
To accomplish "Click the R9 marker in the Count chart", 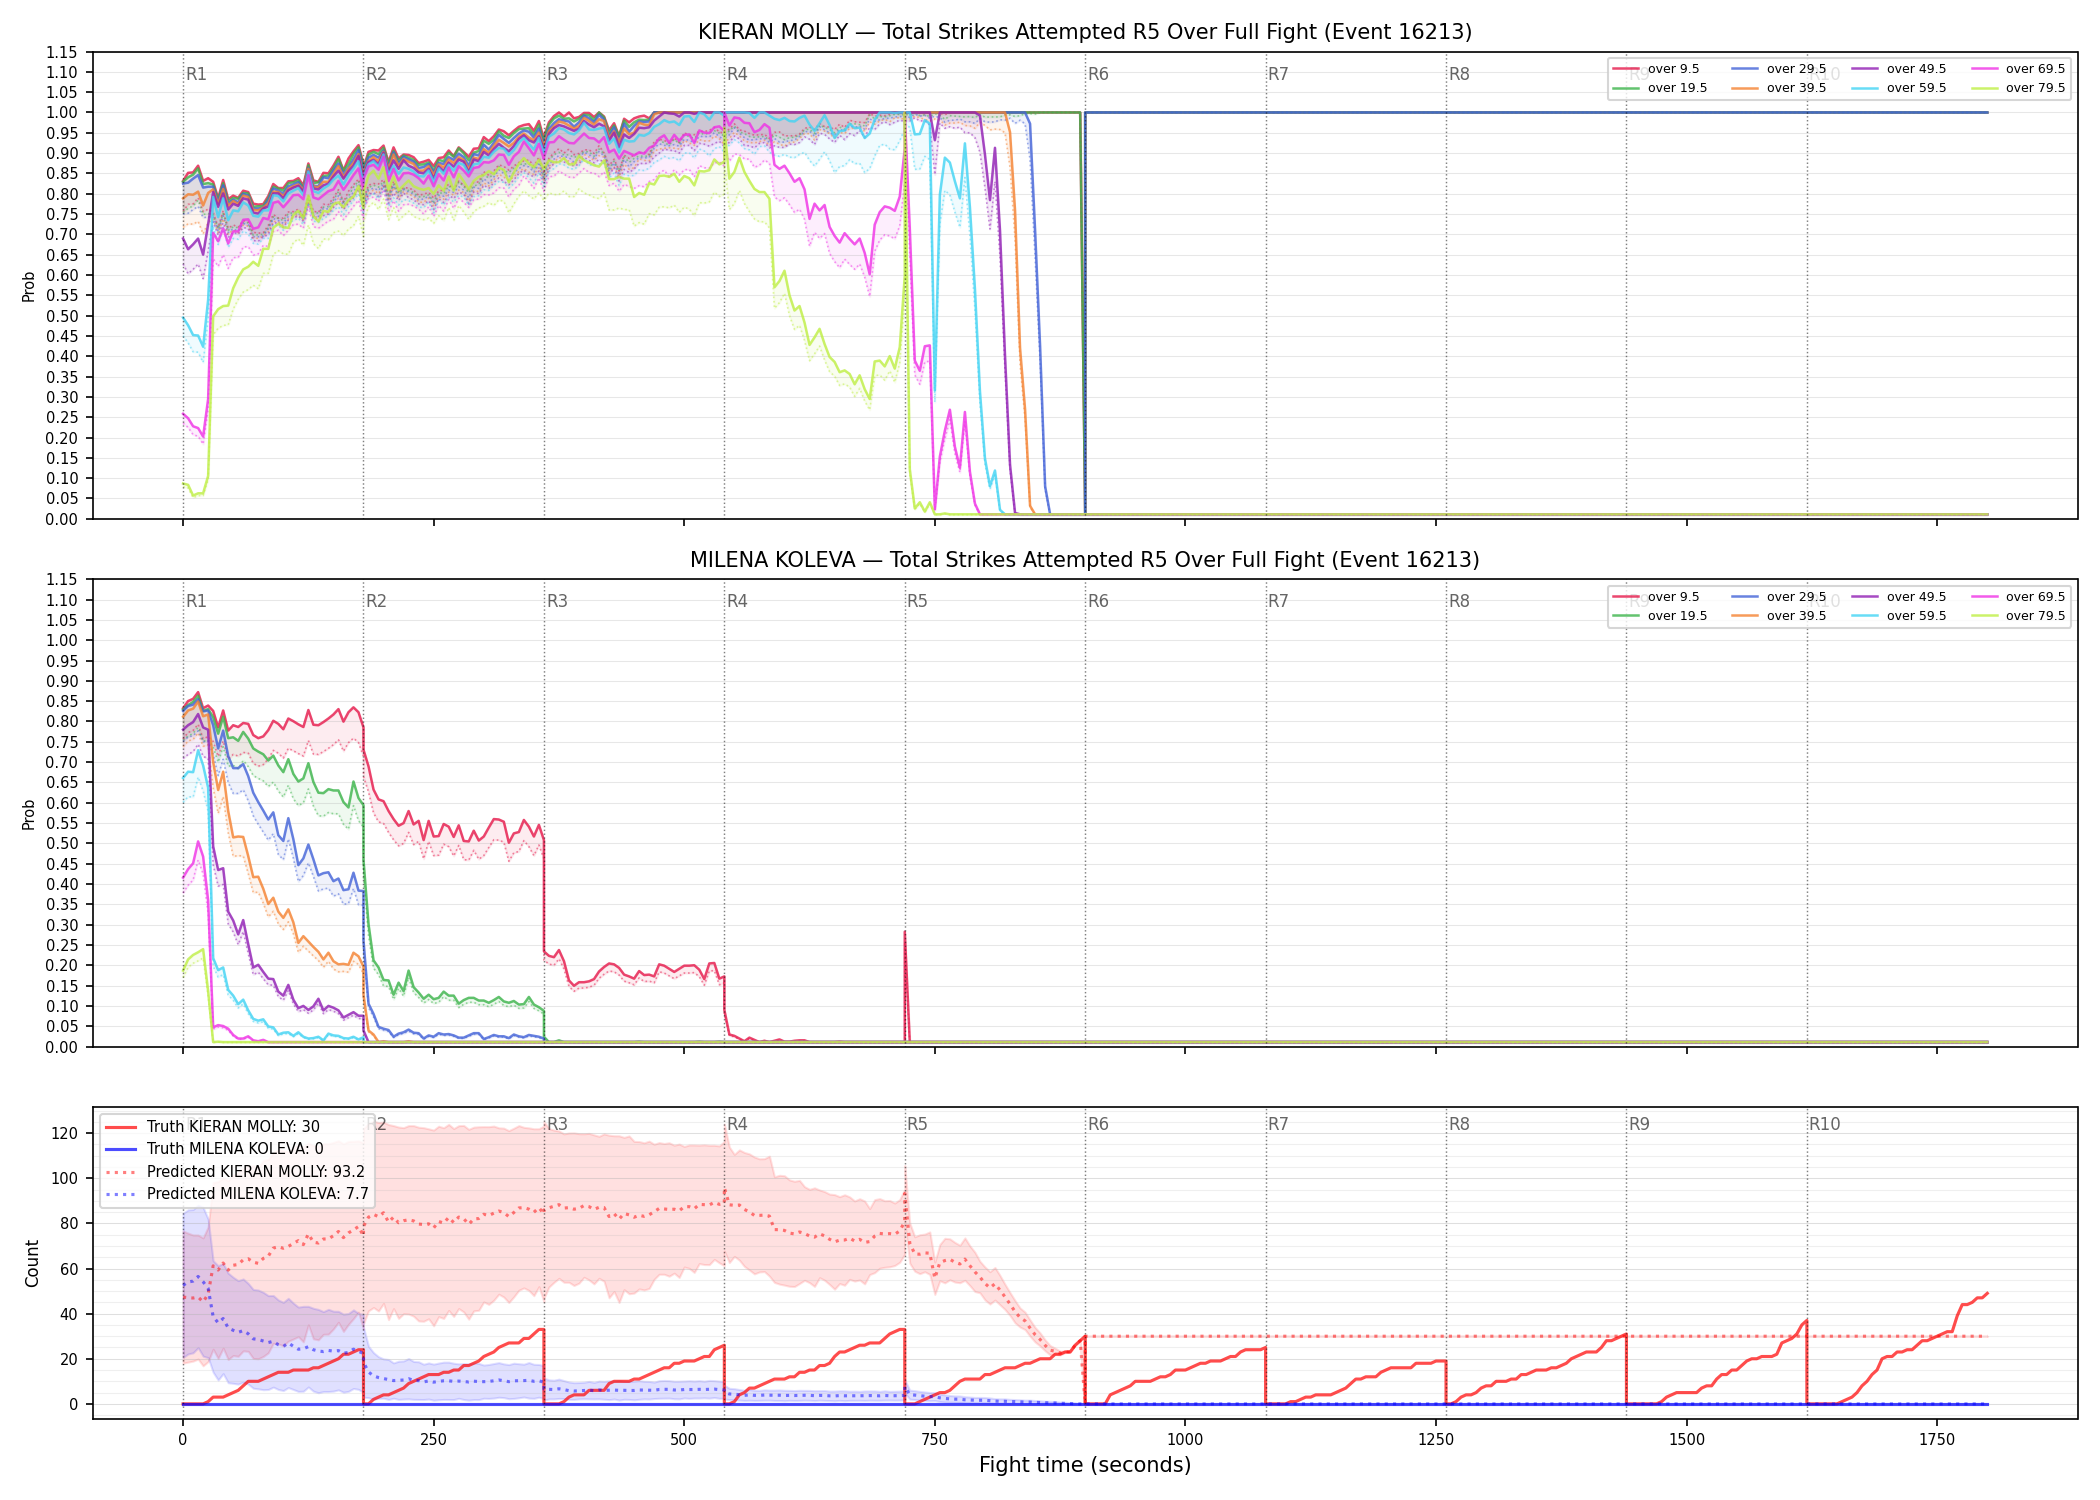I will (1639, 1124).
